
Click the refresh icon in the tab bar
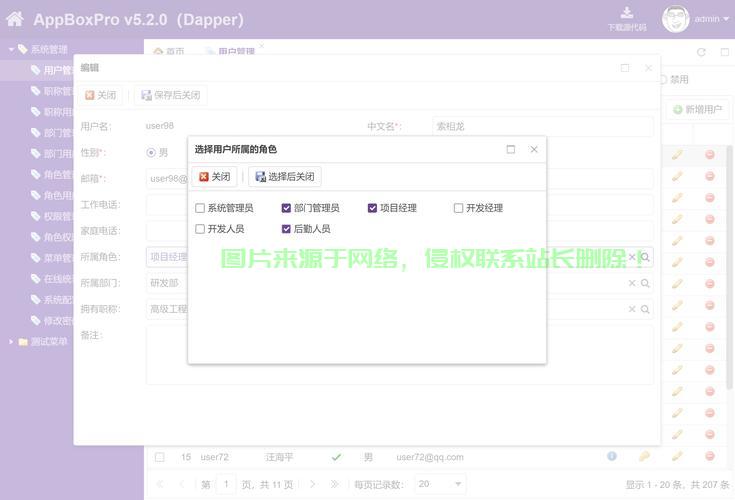(701, 52)
